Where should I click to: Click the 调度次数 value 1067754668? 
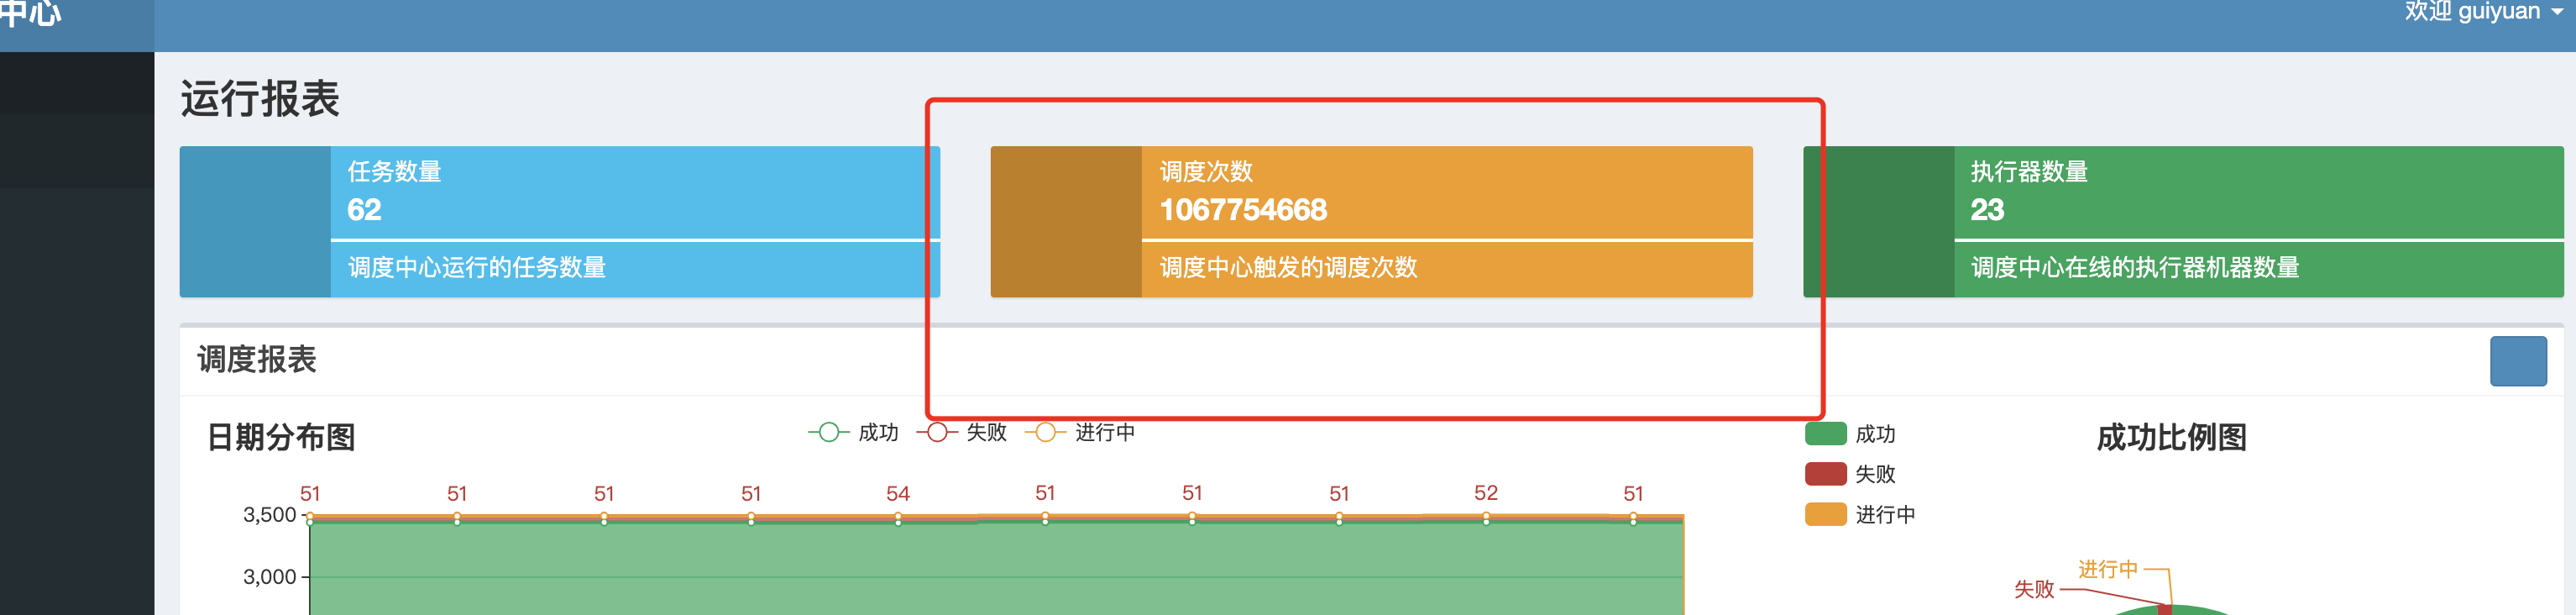pos(1243,210)
